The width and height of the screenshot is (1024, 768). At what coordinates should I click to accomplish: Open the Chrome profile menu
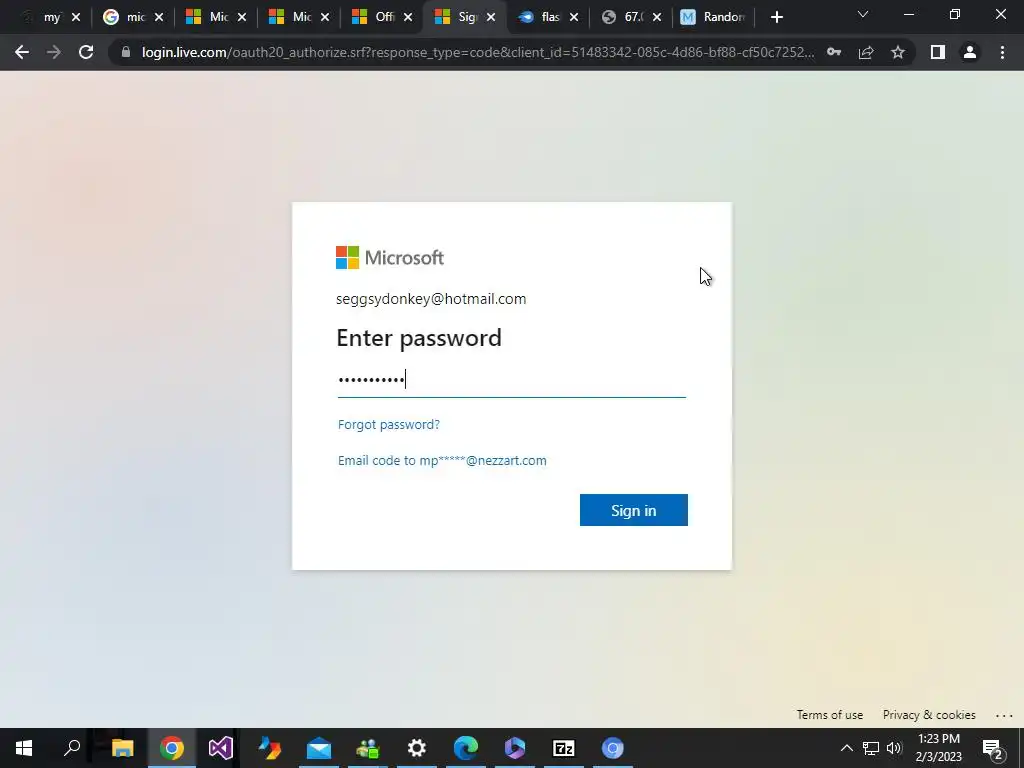click(x=970, y=52)
